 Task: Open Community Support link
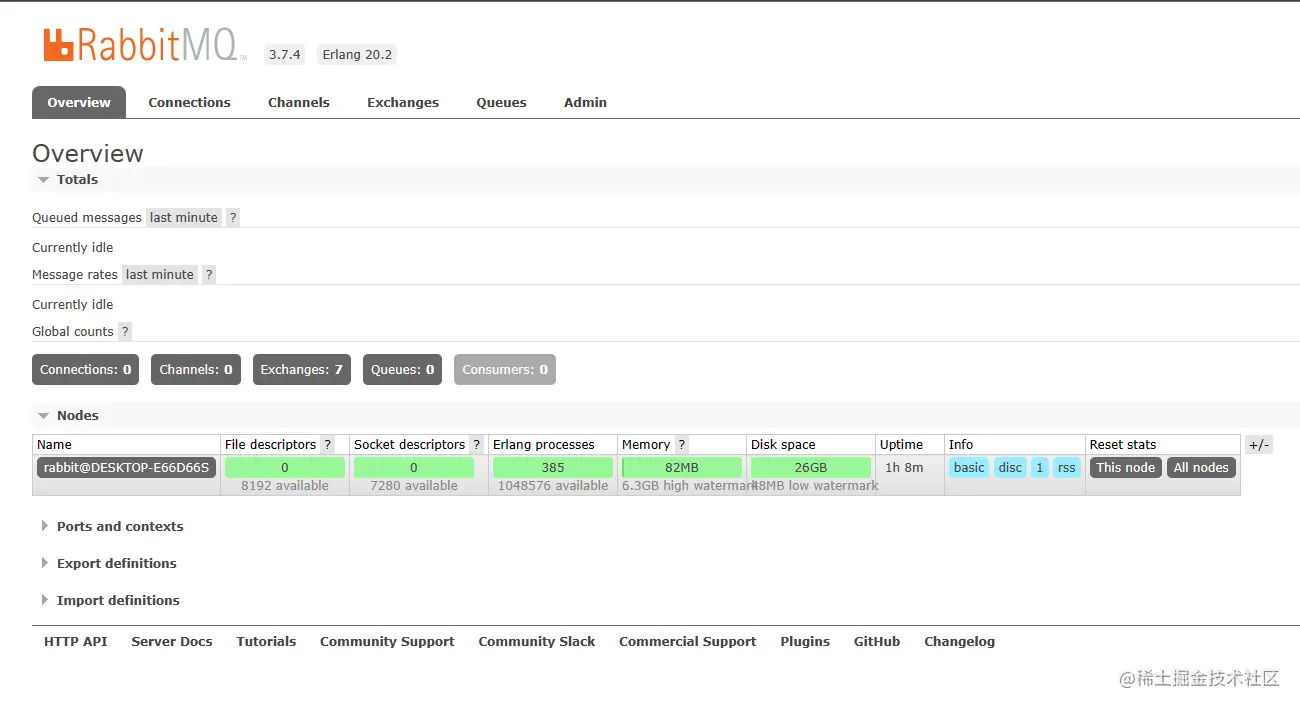[x=387, y=642]
